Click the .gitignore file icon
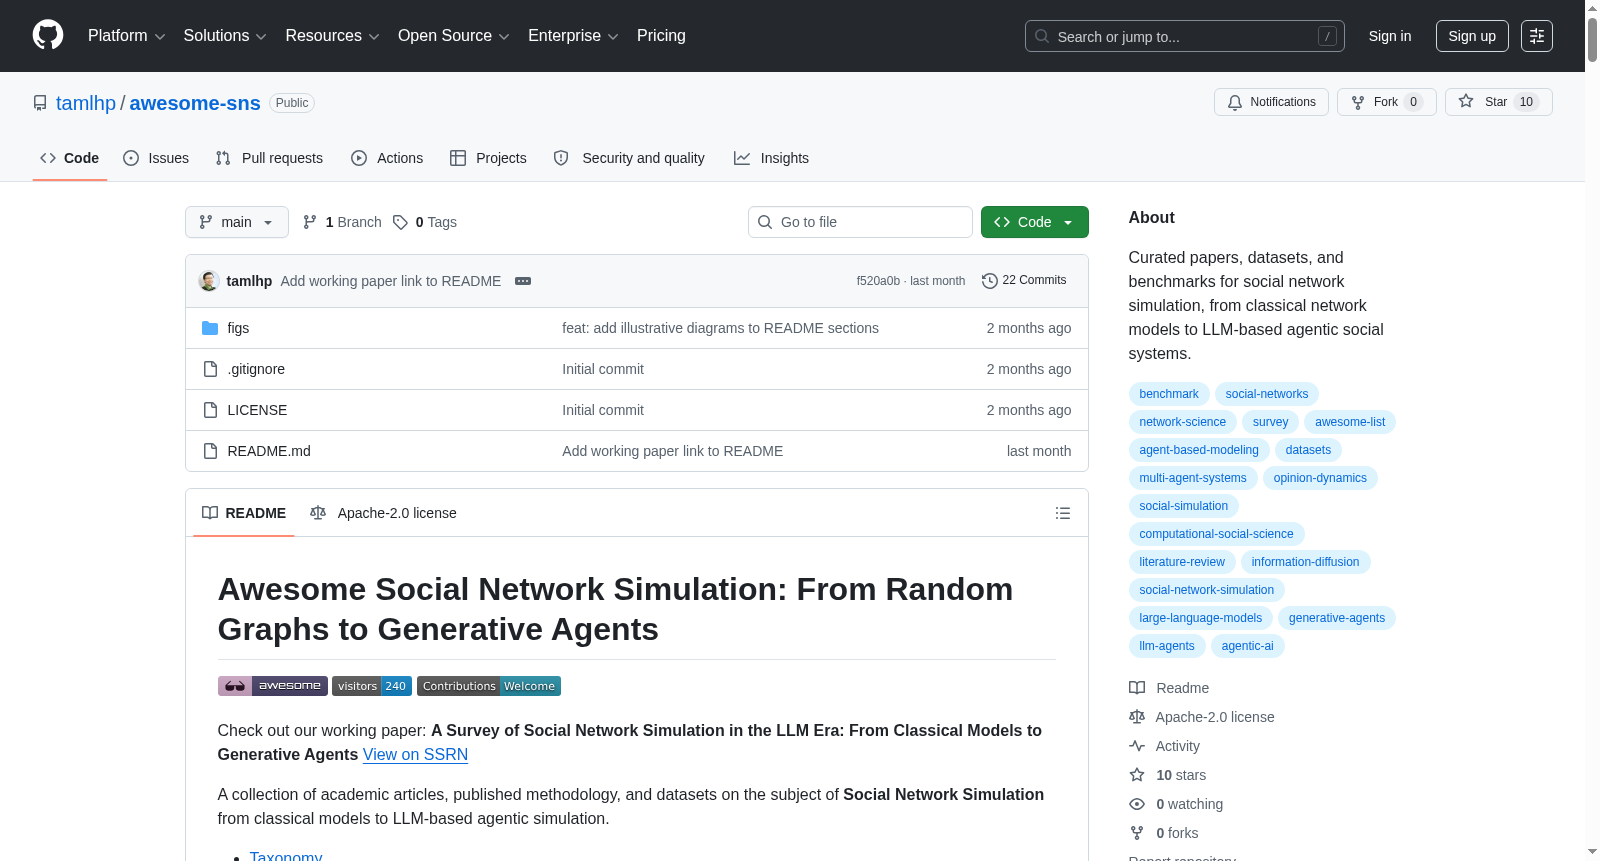This screenshot has height=861, width=1600. pyautogui.click(x=210, y=369)
